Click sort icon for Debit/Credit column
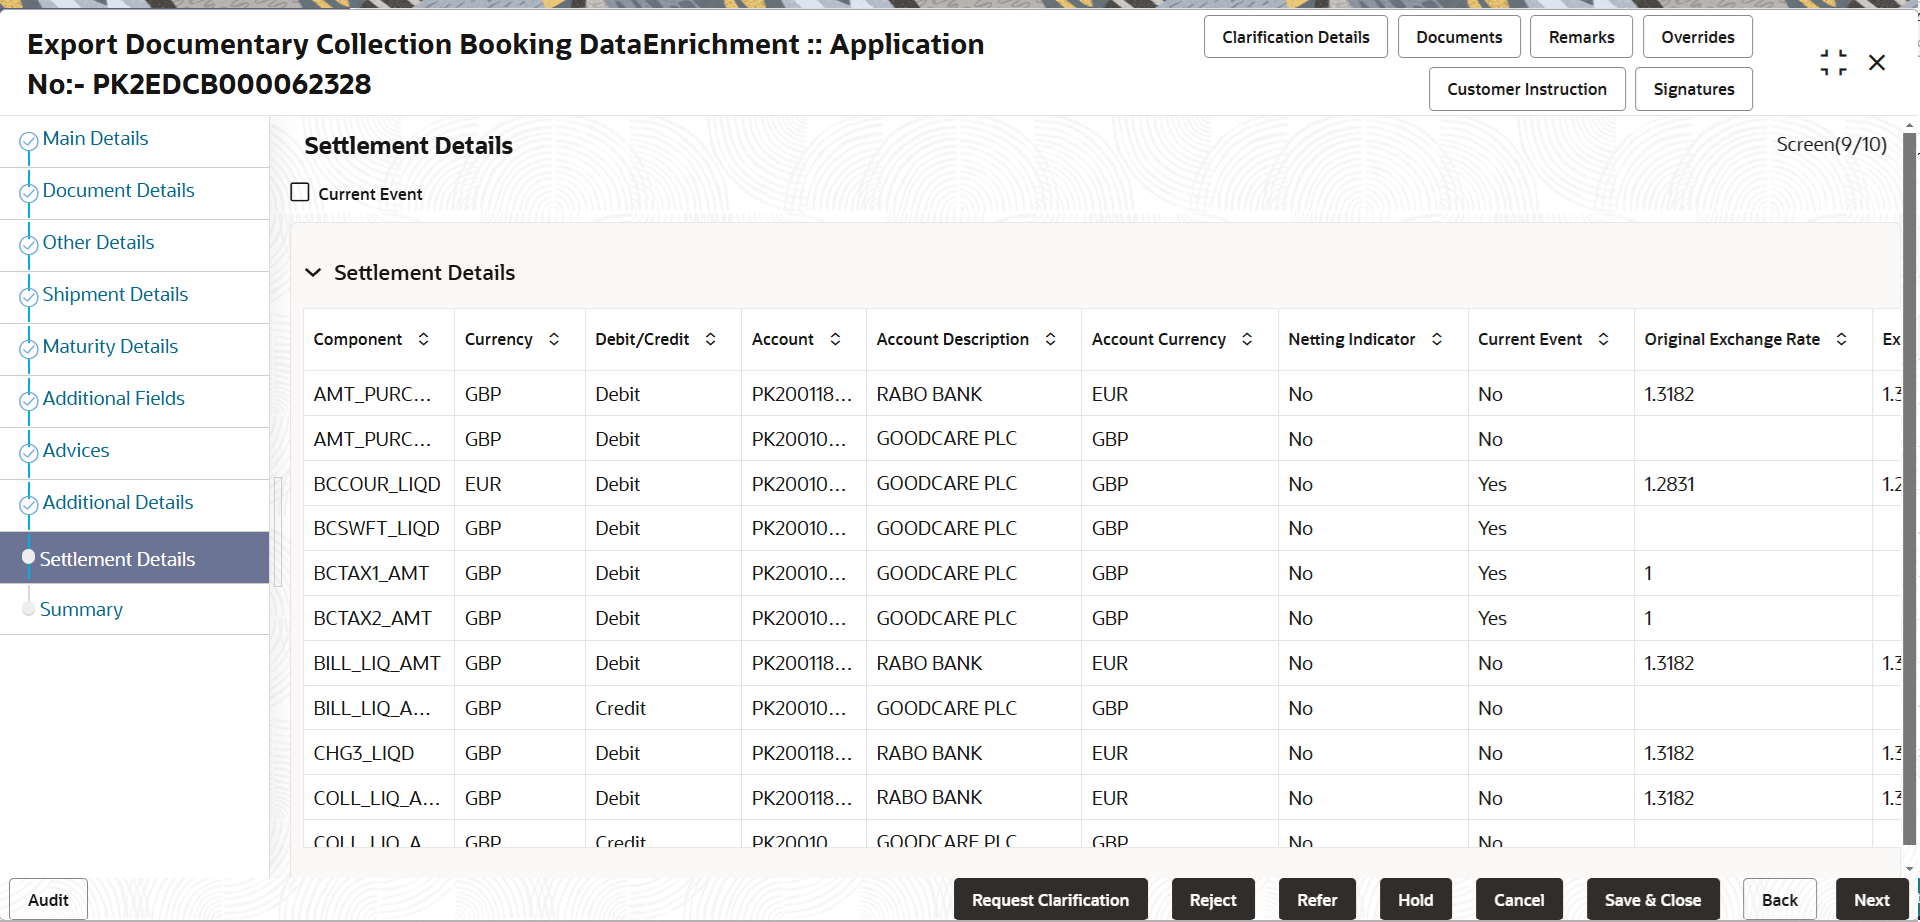 click(x=711, y=339)
